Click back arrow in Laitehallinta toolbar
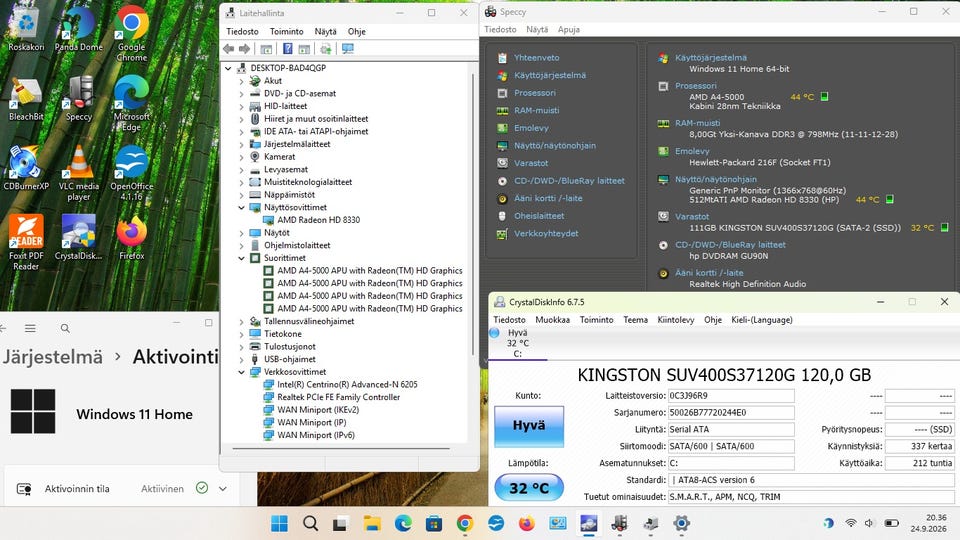The image size is (960, 540). pos(229,49)
